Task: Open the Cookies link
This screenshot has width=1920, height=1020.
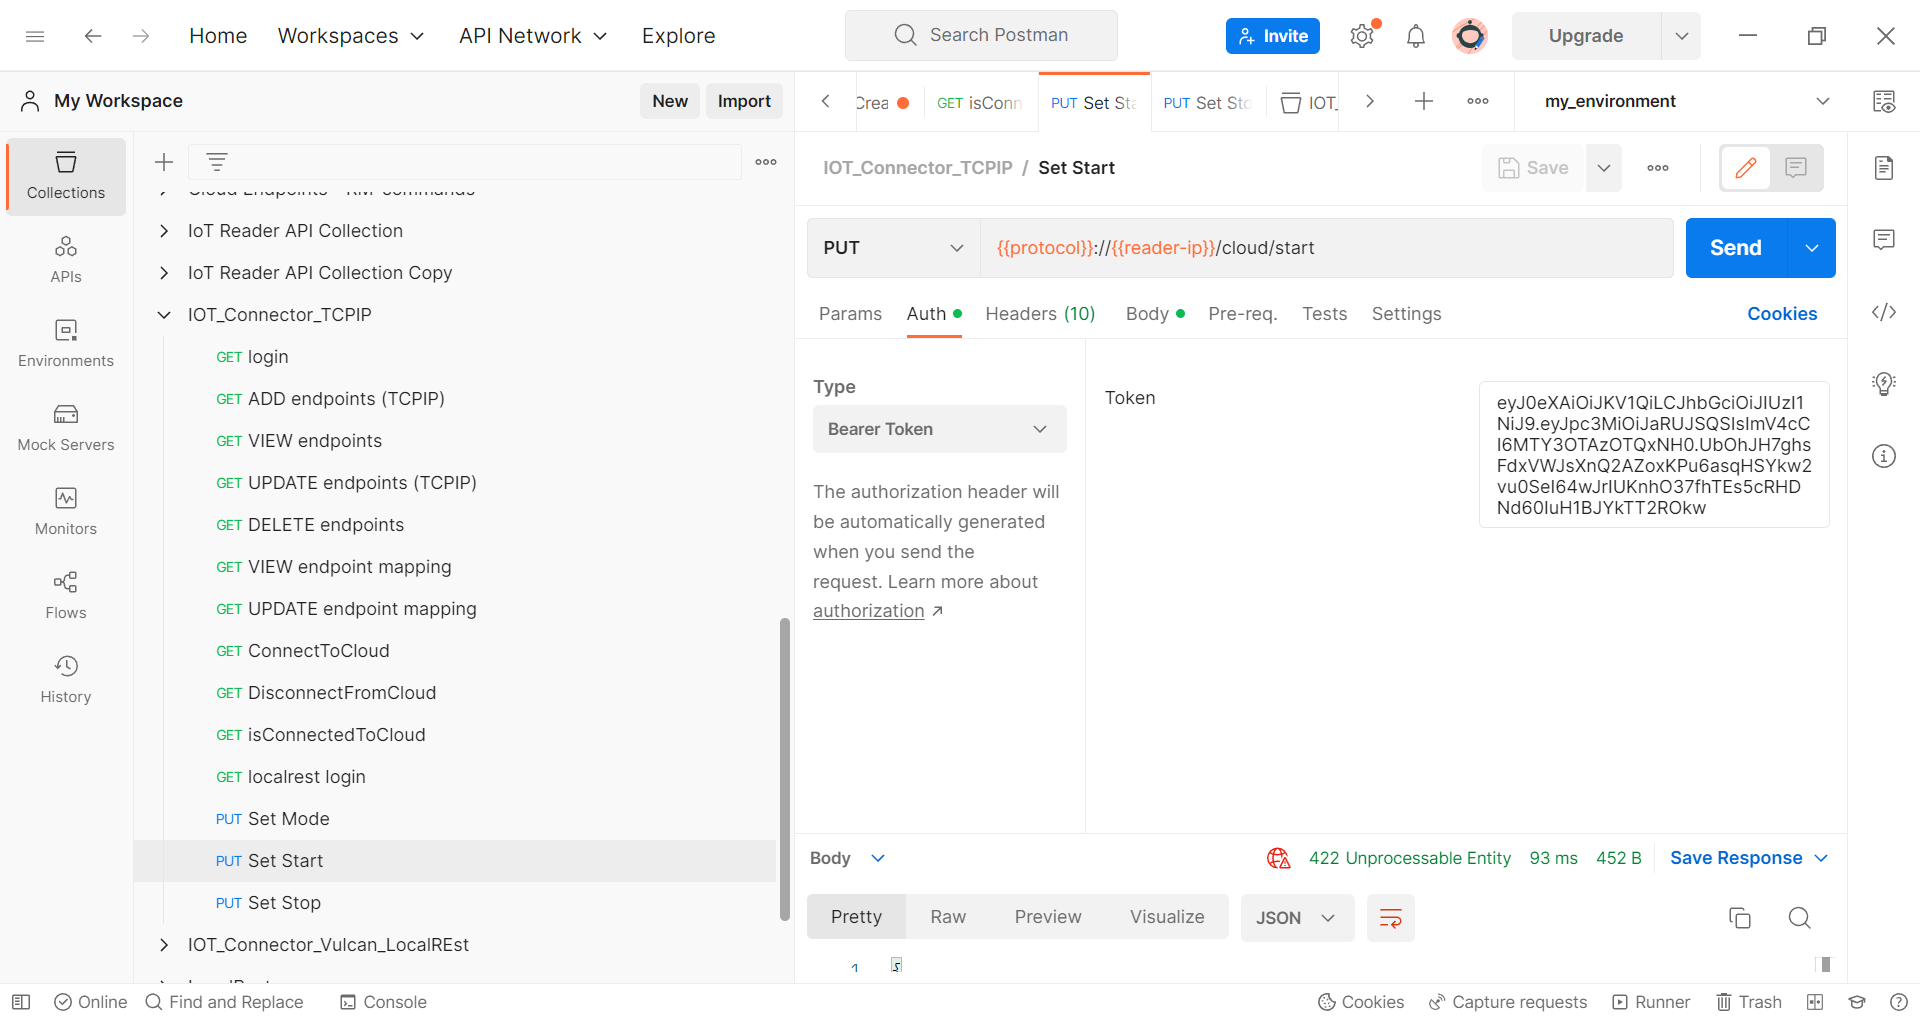Action: pos(1782,314)
